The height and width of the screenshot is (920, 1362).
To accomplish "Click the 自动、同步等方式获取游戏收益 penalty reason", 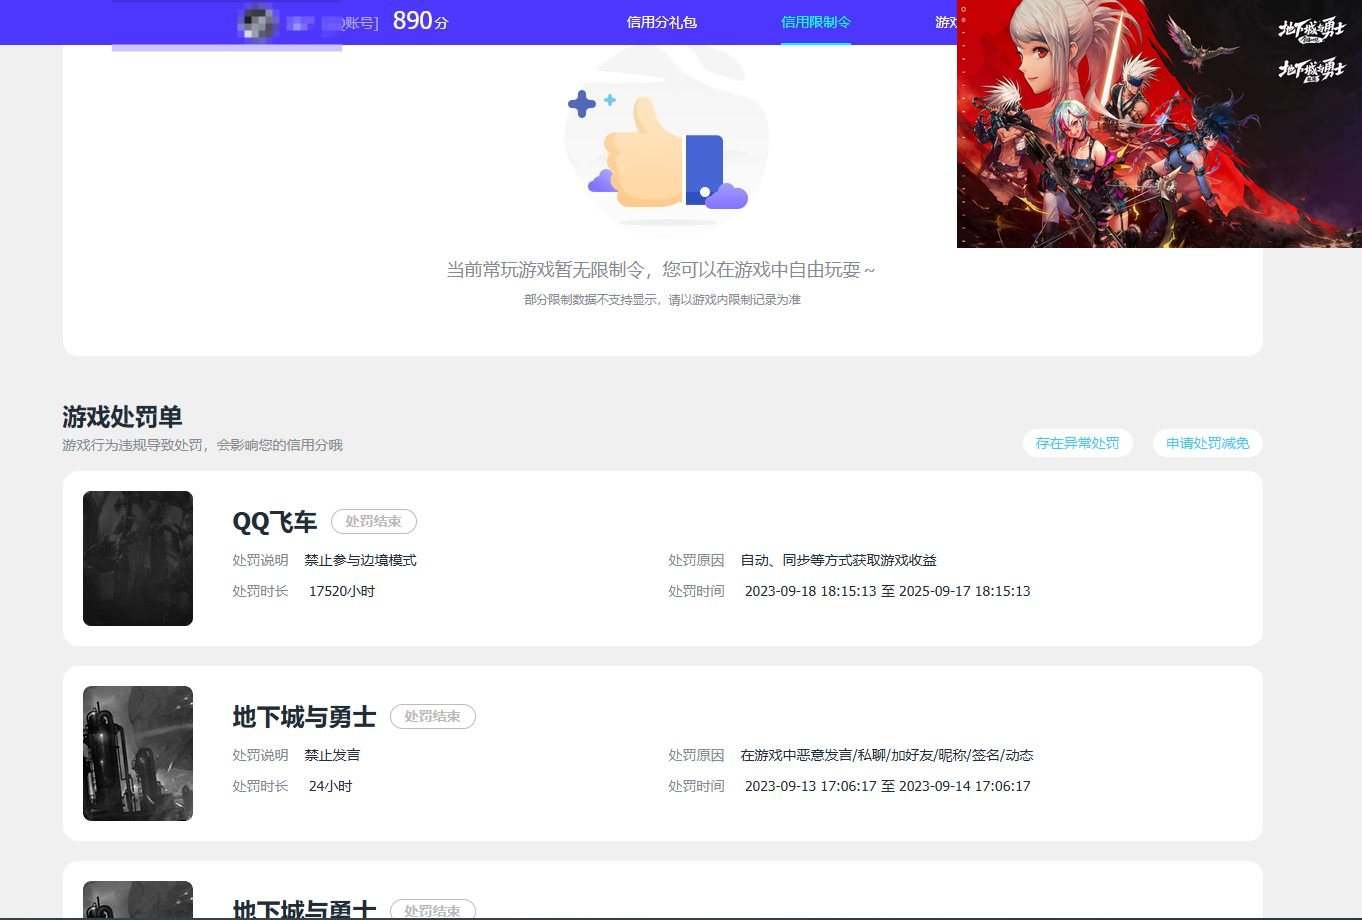I will click(x=838, y=560).
